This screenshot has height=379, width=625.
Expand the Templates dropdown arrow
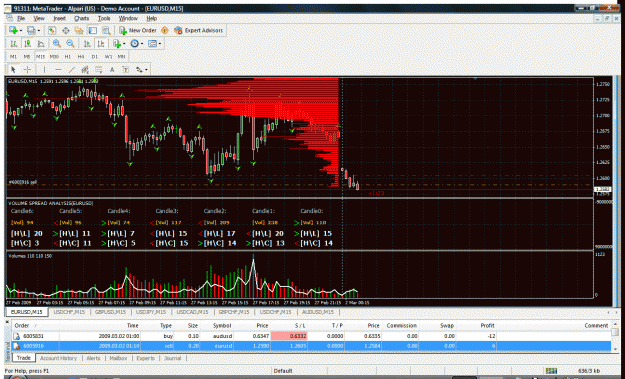pyautogui.click(x=160, y=44)
